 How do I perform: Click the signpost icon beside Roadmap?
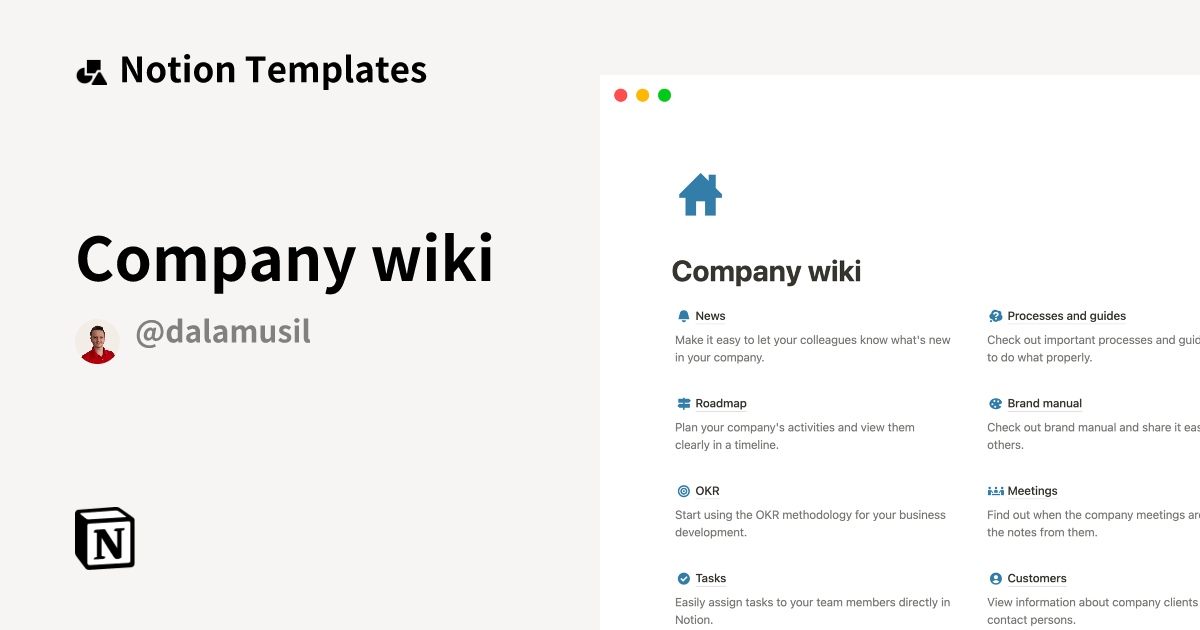tap(684, 404)
